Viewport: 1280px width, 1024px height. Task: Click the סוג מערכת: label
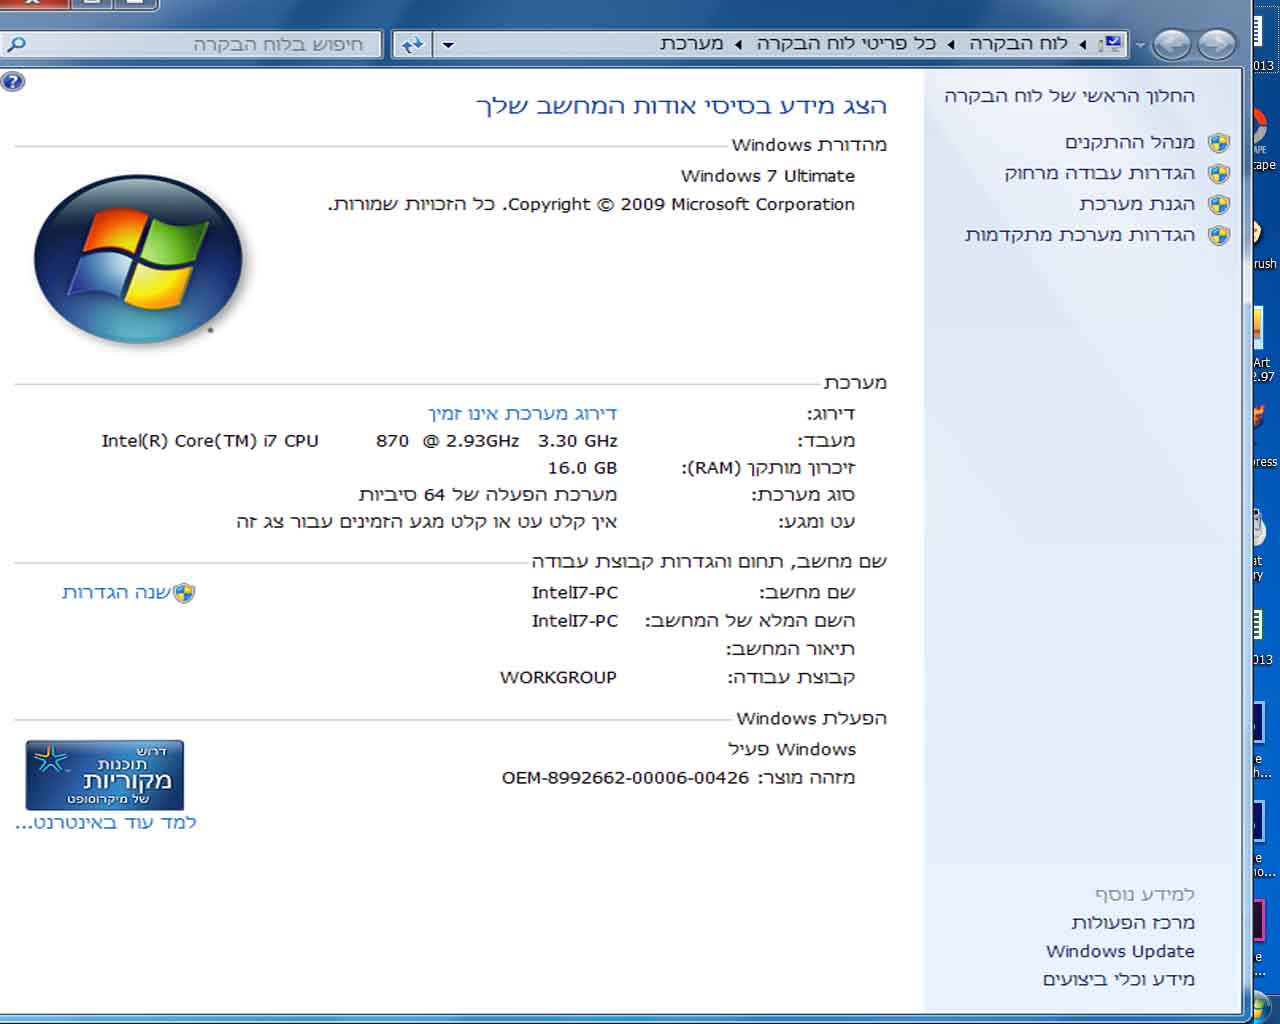[x=803, y=495]
